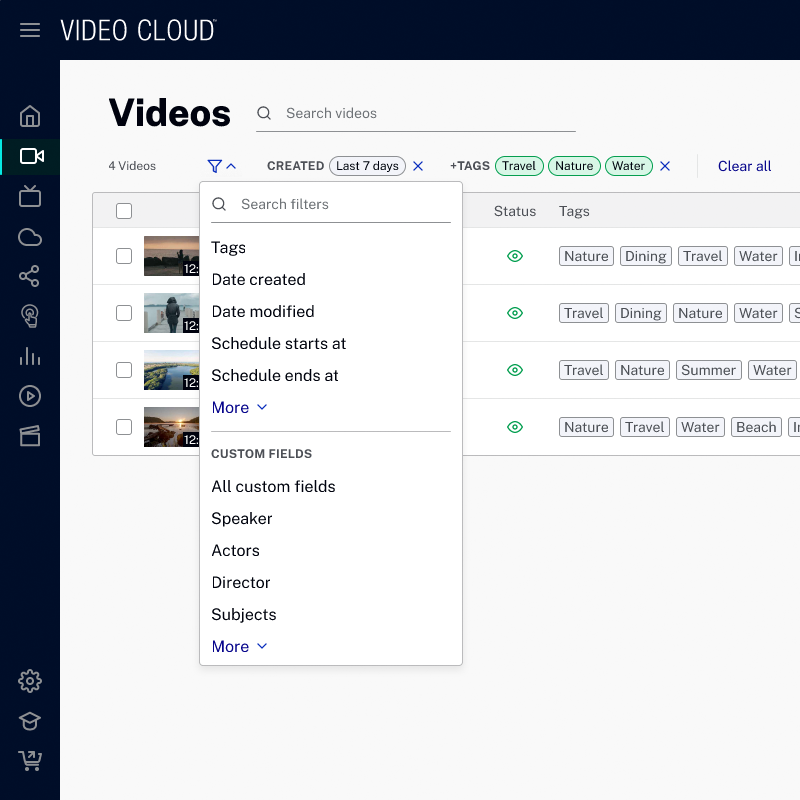Check the select-all videos checkbox

tap(123, 211)
